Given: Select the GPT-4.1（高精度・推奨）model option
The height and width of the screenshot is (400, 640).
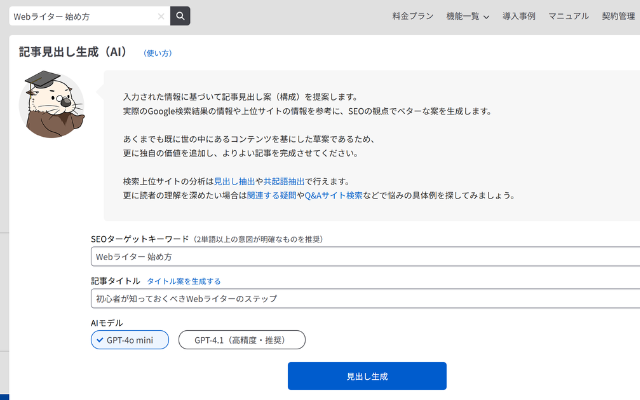Looking at the screenshot, I should click(242, 340).
